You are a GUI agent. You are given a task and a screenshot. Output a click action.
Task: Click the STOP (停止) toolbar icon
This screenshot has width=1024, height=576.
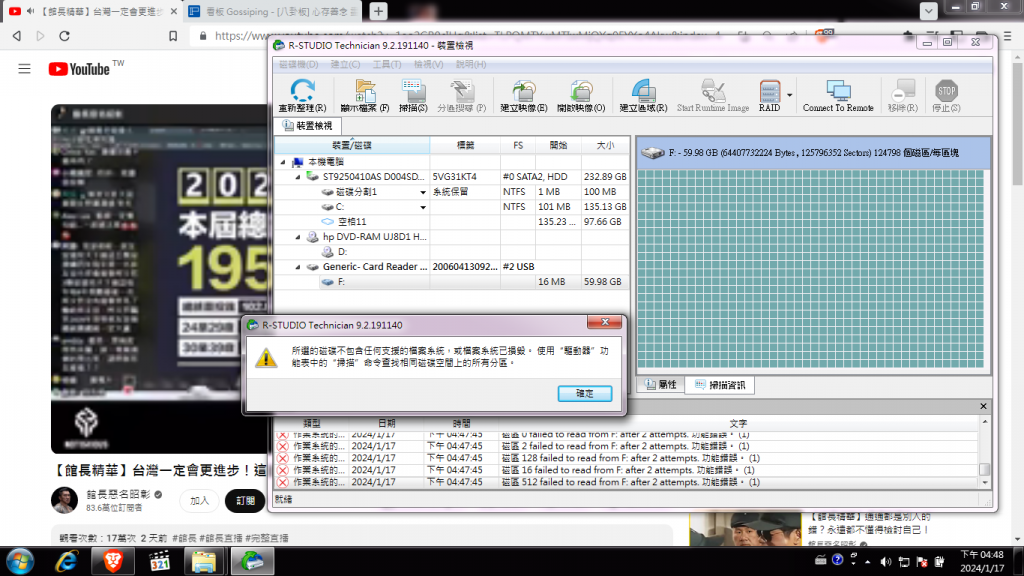[x=946, y=95]
